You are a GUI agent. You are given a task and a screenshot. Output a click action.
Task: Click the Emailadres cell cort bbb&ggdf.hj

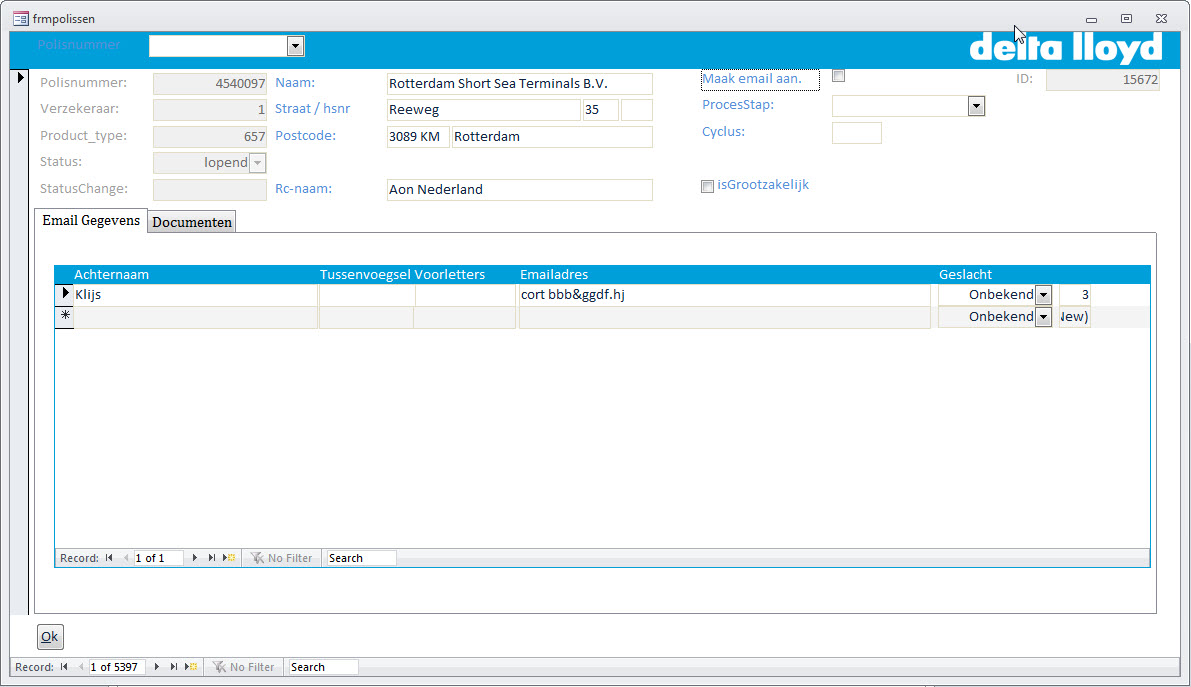[x=725, y=295]
